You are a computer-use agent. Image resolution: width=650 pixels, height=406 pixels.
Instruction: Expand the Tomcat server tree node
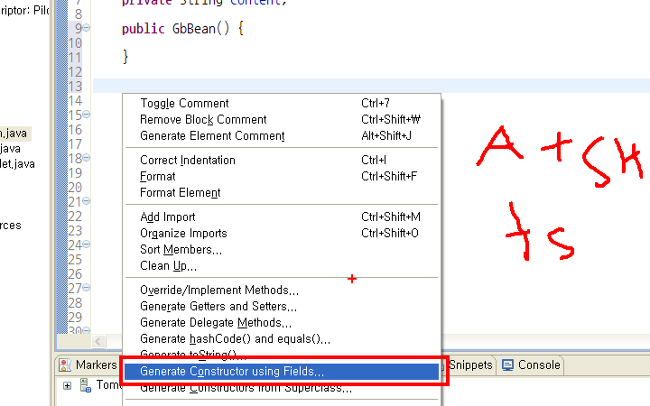(x=67, y=386)
